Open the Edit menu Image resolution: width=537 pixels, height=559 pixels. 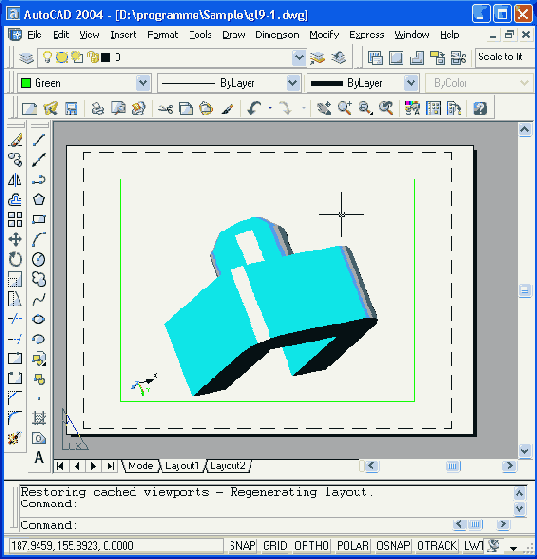[61, 35]
